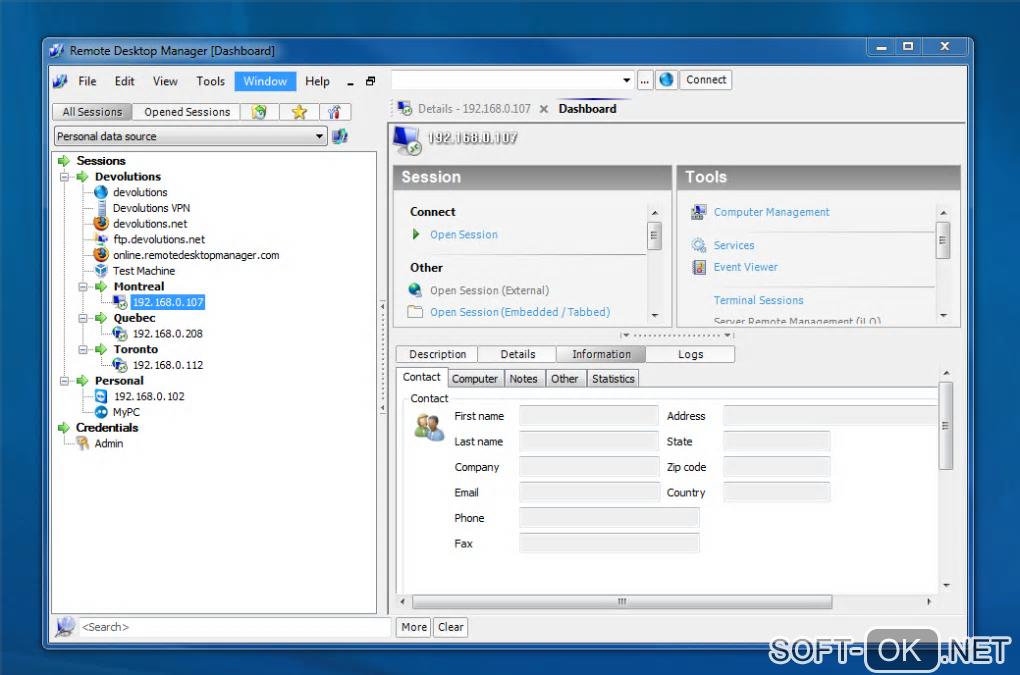
Task: Open the favorites star tab
Action: click(x=299, y=112)
